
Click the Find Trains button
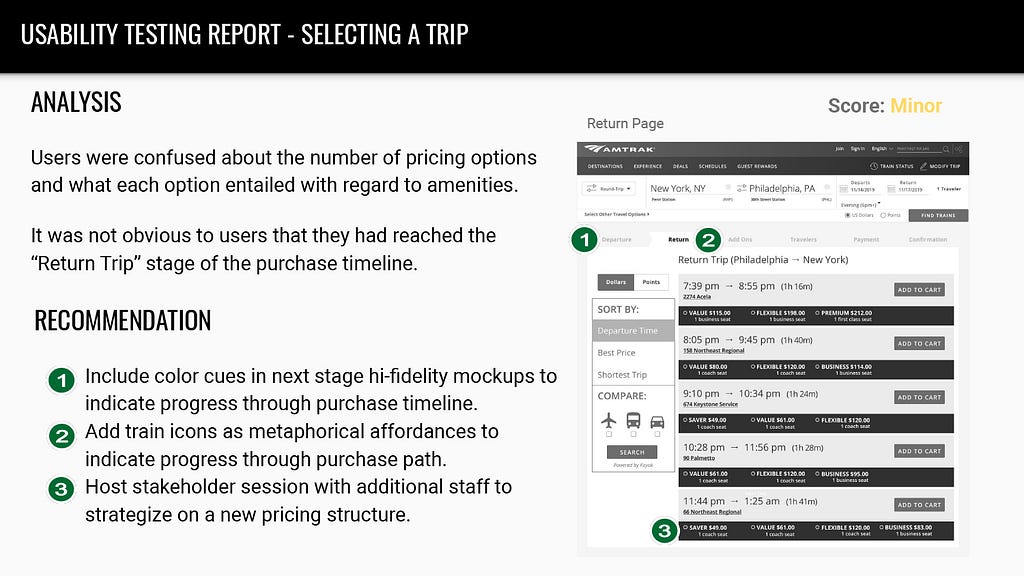938,215
